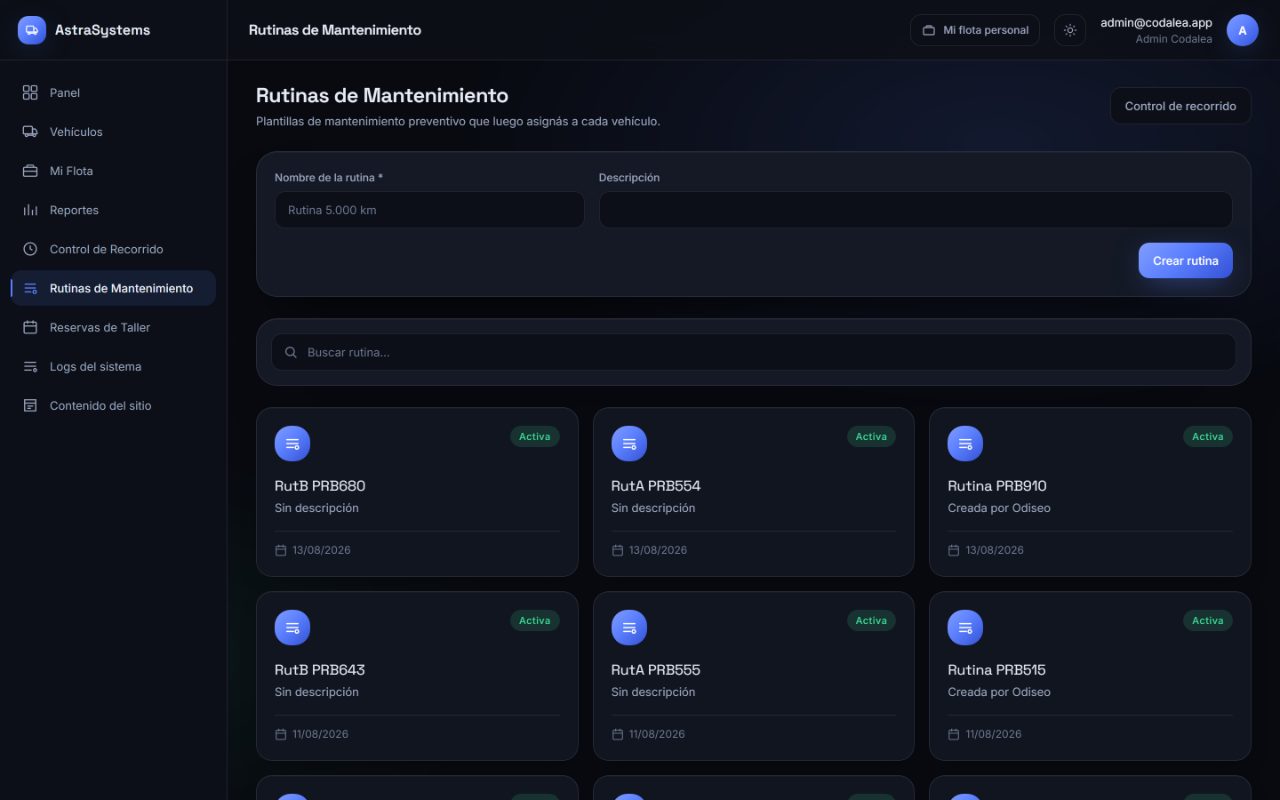Click "Creada por Odiseo" on Rutina PRB910
The width and height of the screenshot is (1280, 800).
pos(999,508)
